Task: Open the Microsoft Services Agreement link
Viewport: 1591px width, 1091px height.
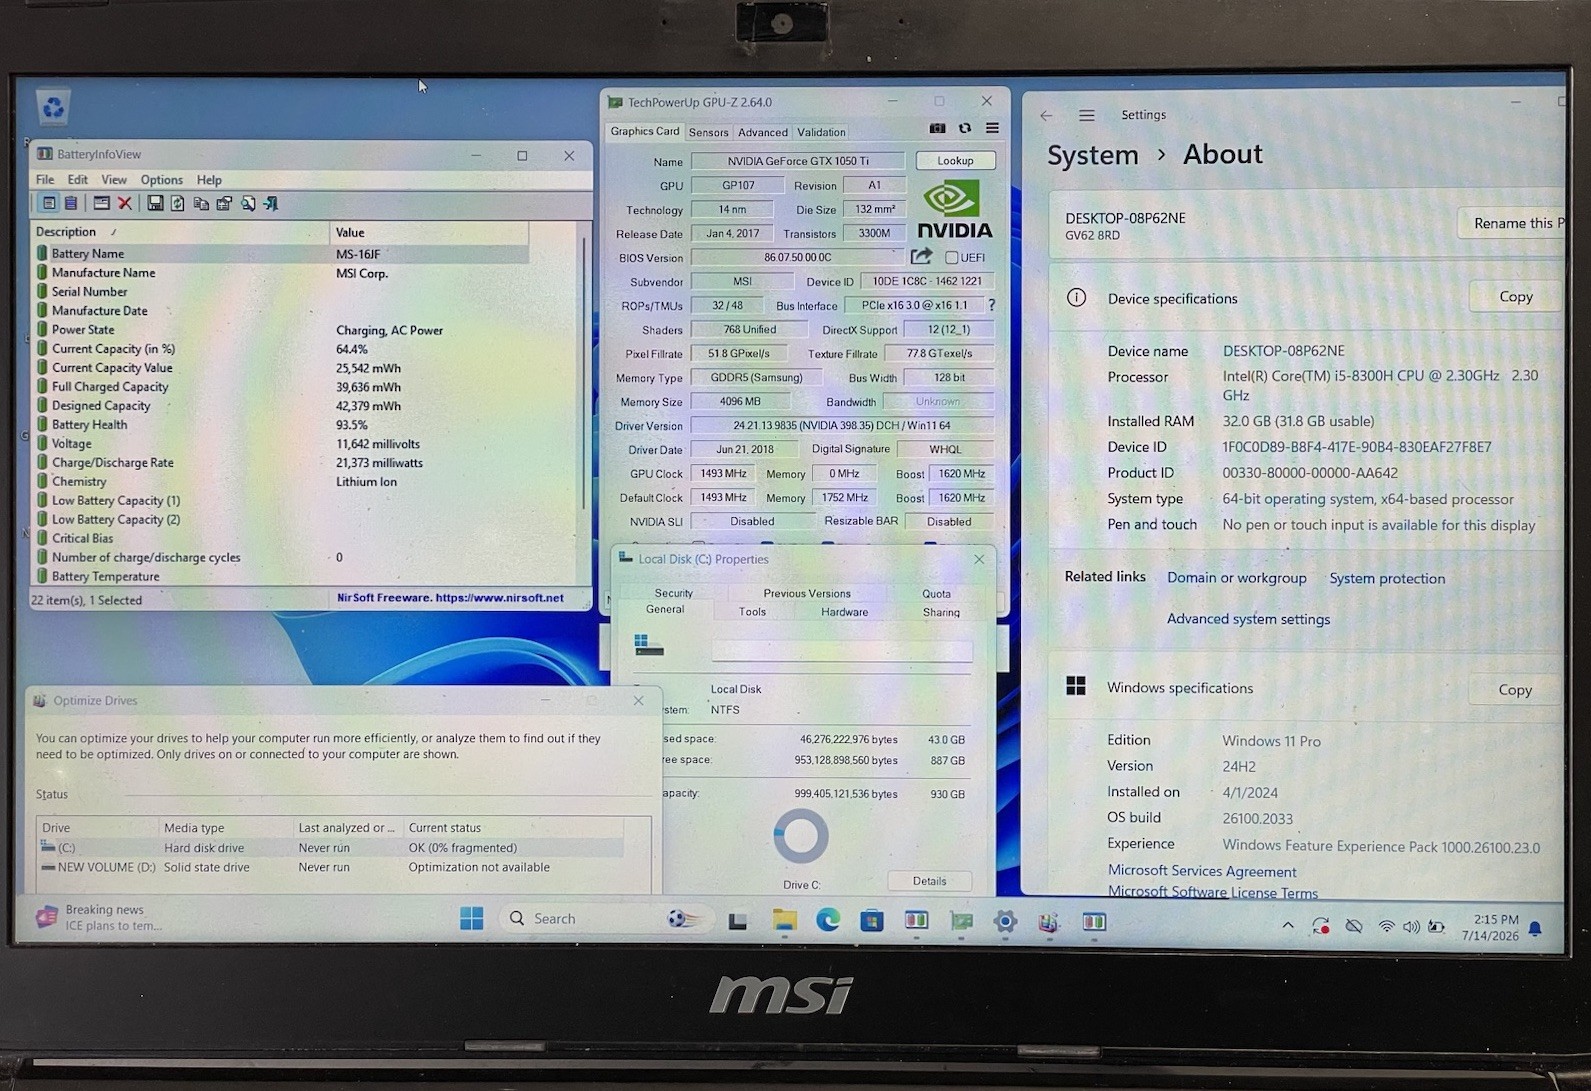Action: [x=1201, y=871]
